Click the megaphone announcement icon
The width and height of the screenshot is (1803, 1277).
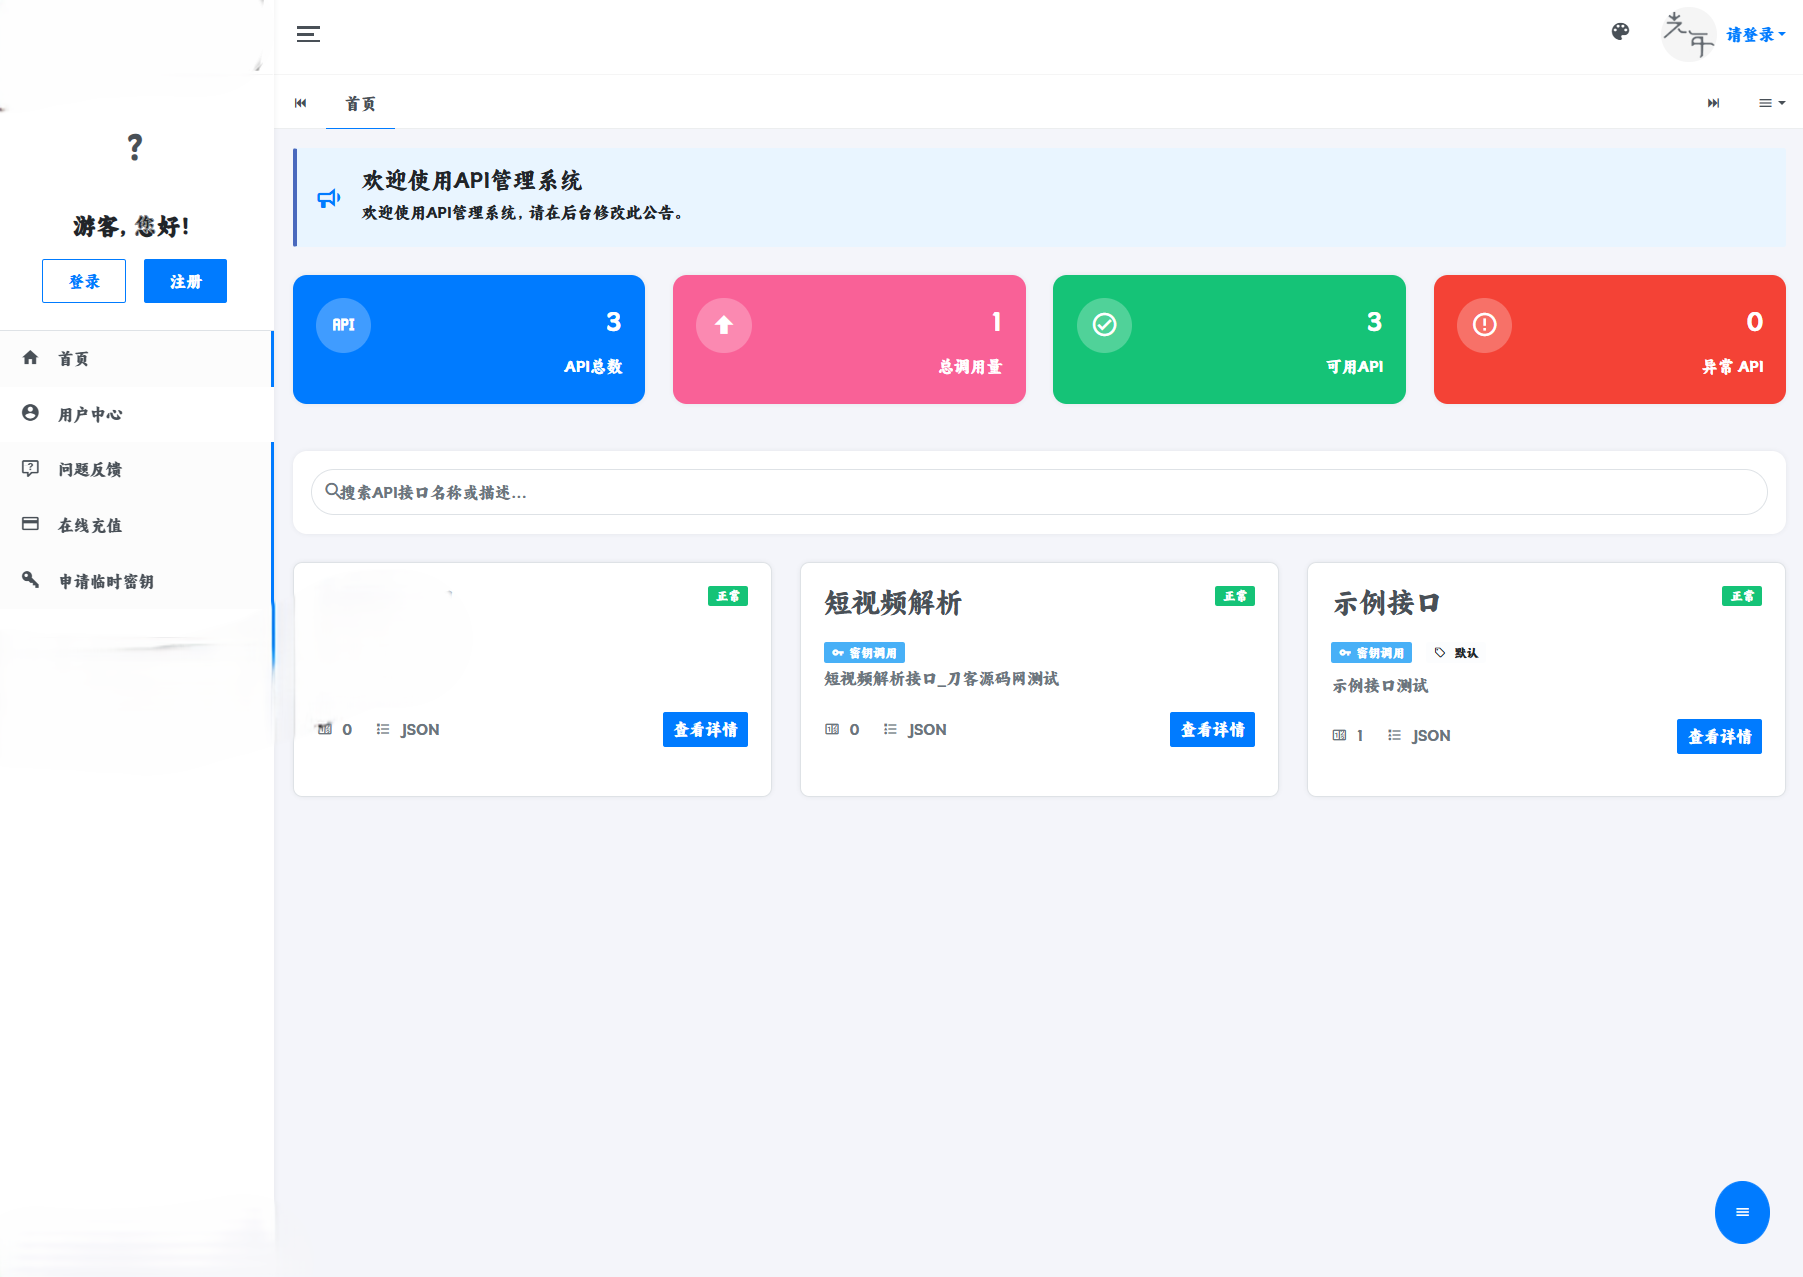[x=329, y=198]
